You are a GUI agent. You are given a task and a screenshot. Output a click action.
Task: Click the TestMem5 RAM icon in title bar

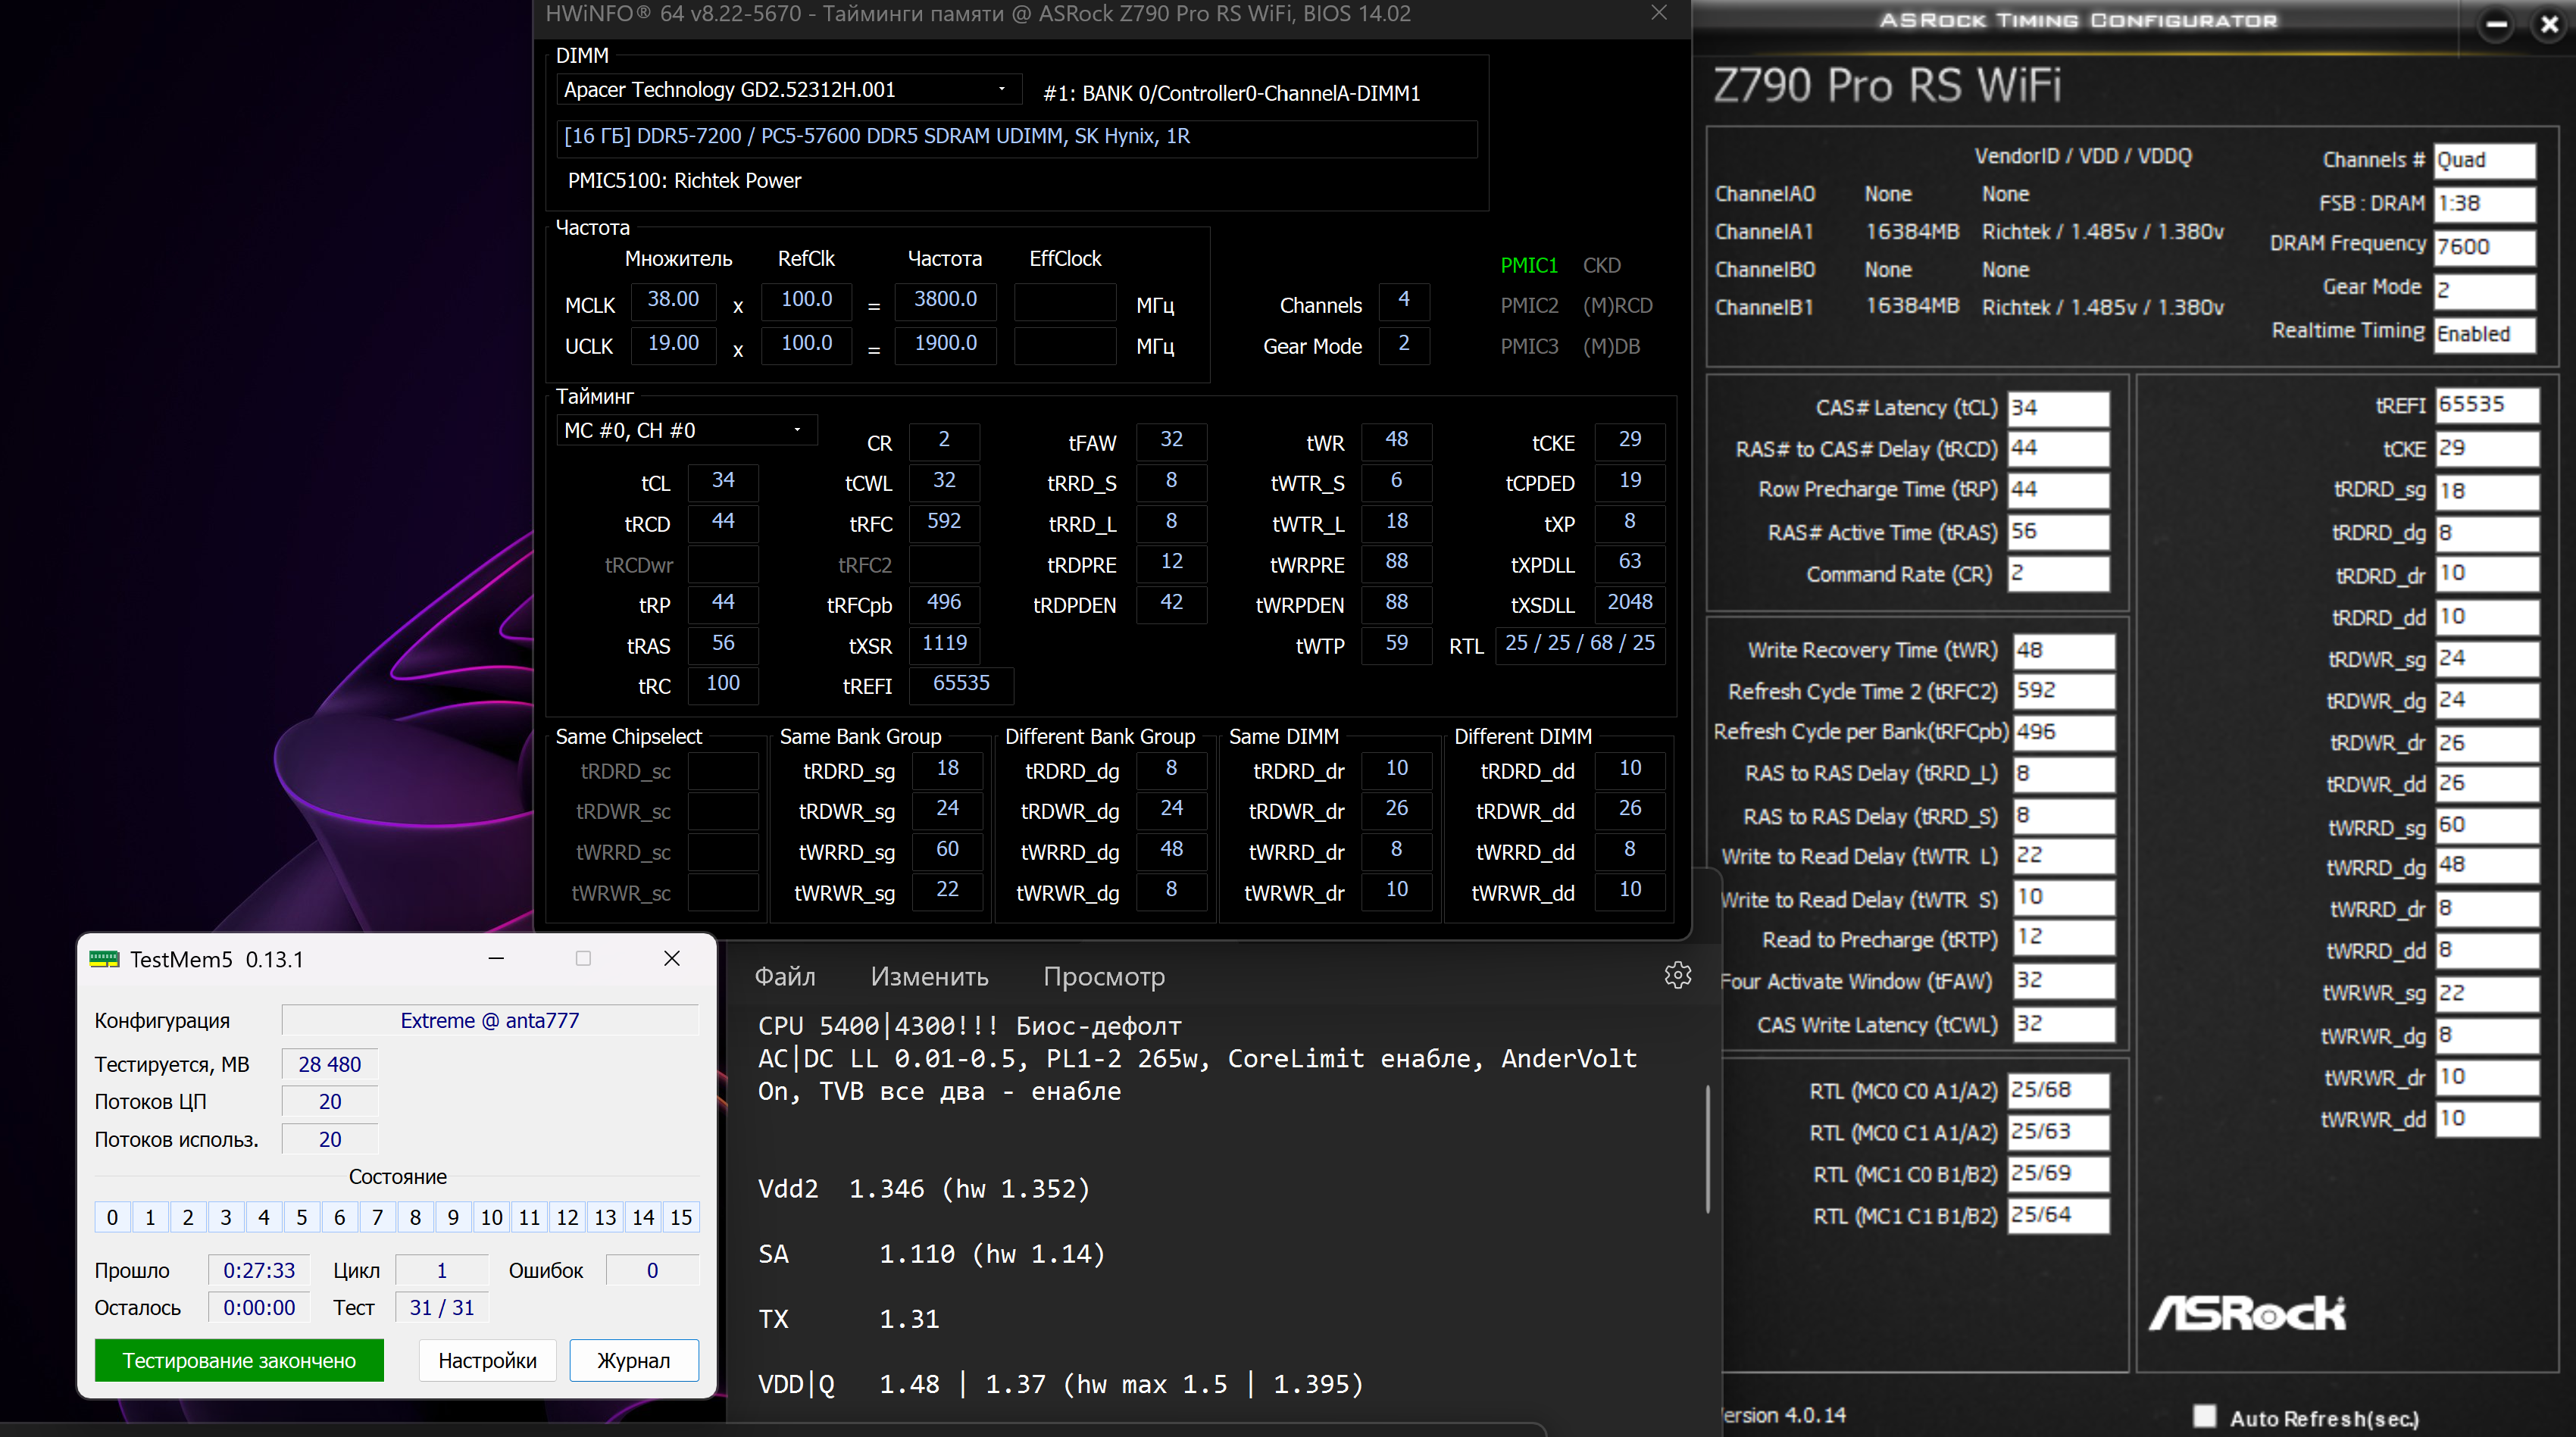[104, 959]
